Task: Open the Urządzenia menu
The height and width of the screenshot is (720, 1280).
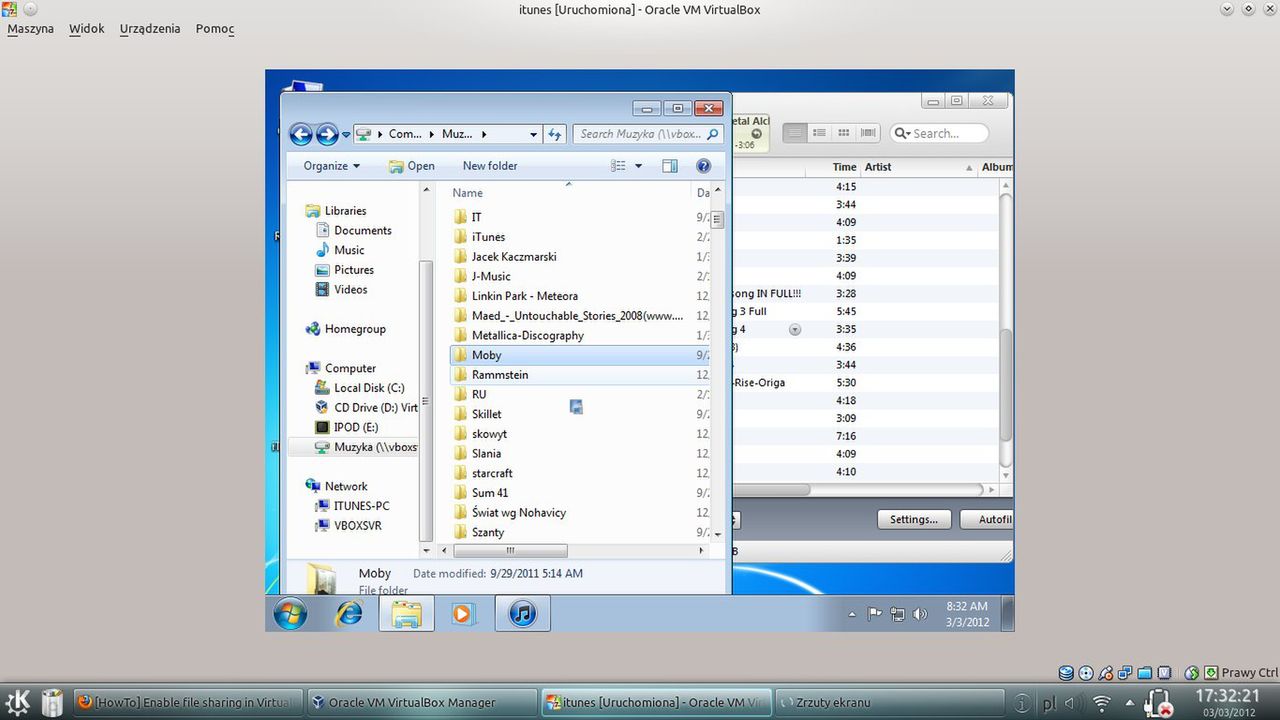Action: click(x=150, y=29)
